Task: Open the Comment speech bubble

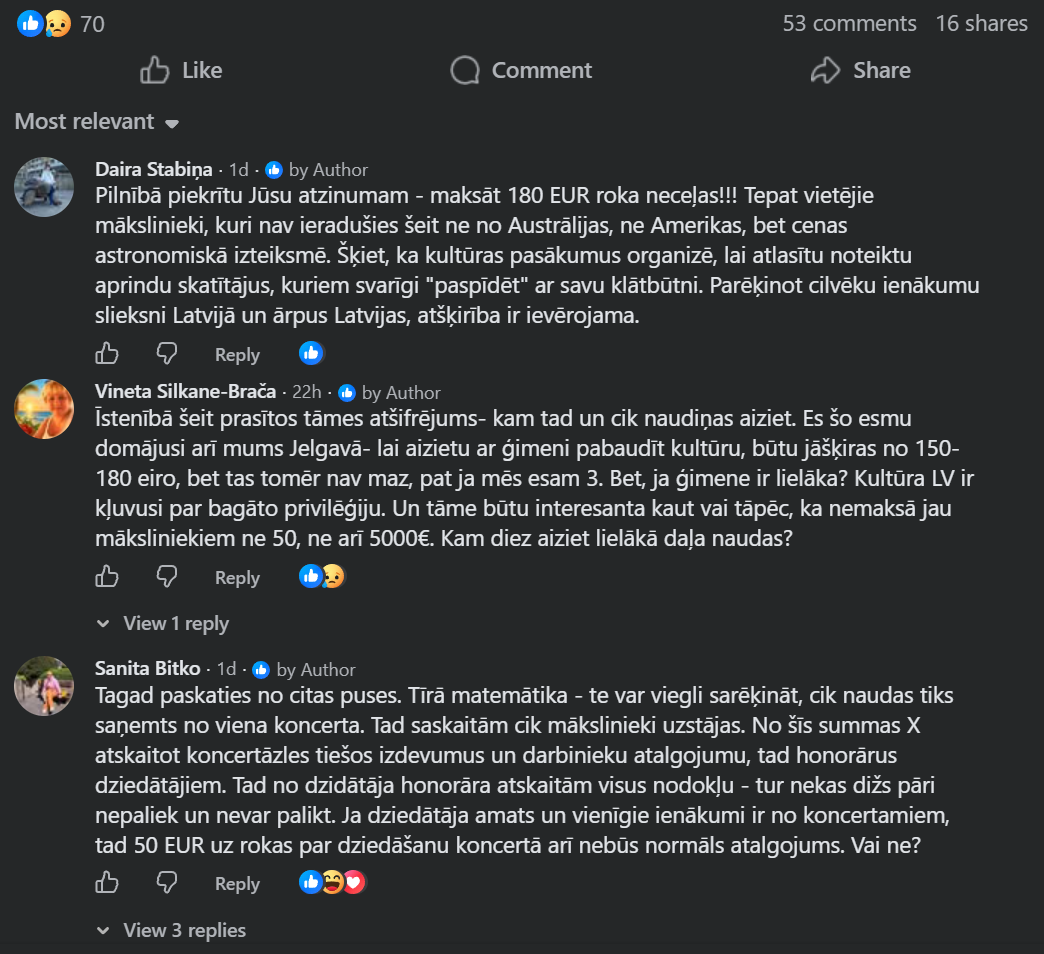Action: (521, 70)
